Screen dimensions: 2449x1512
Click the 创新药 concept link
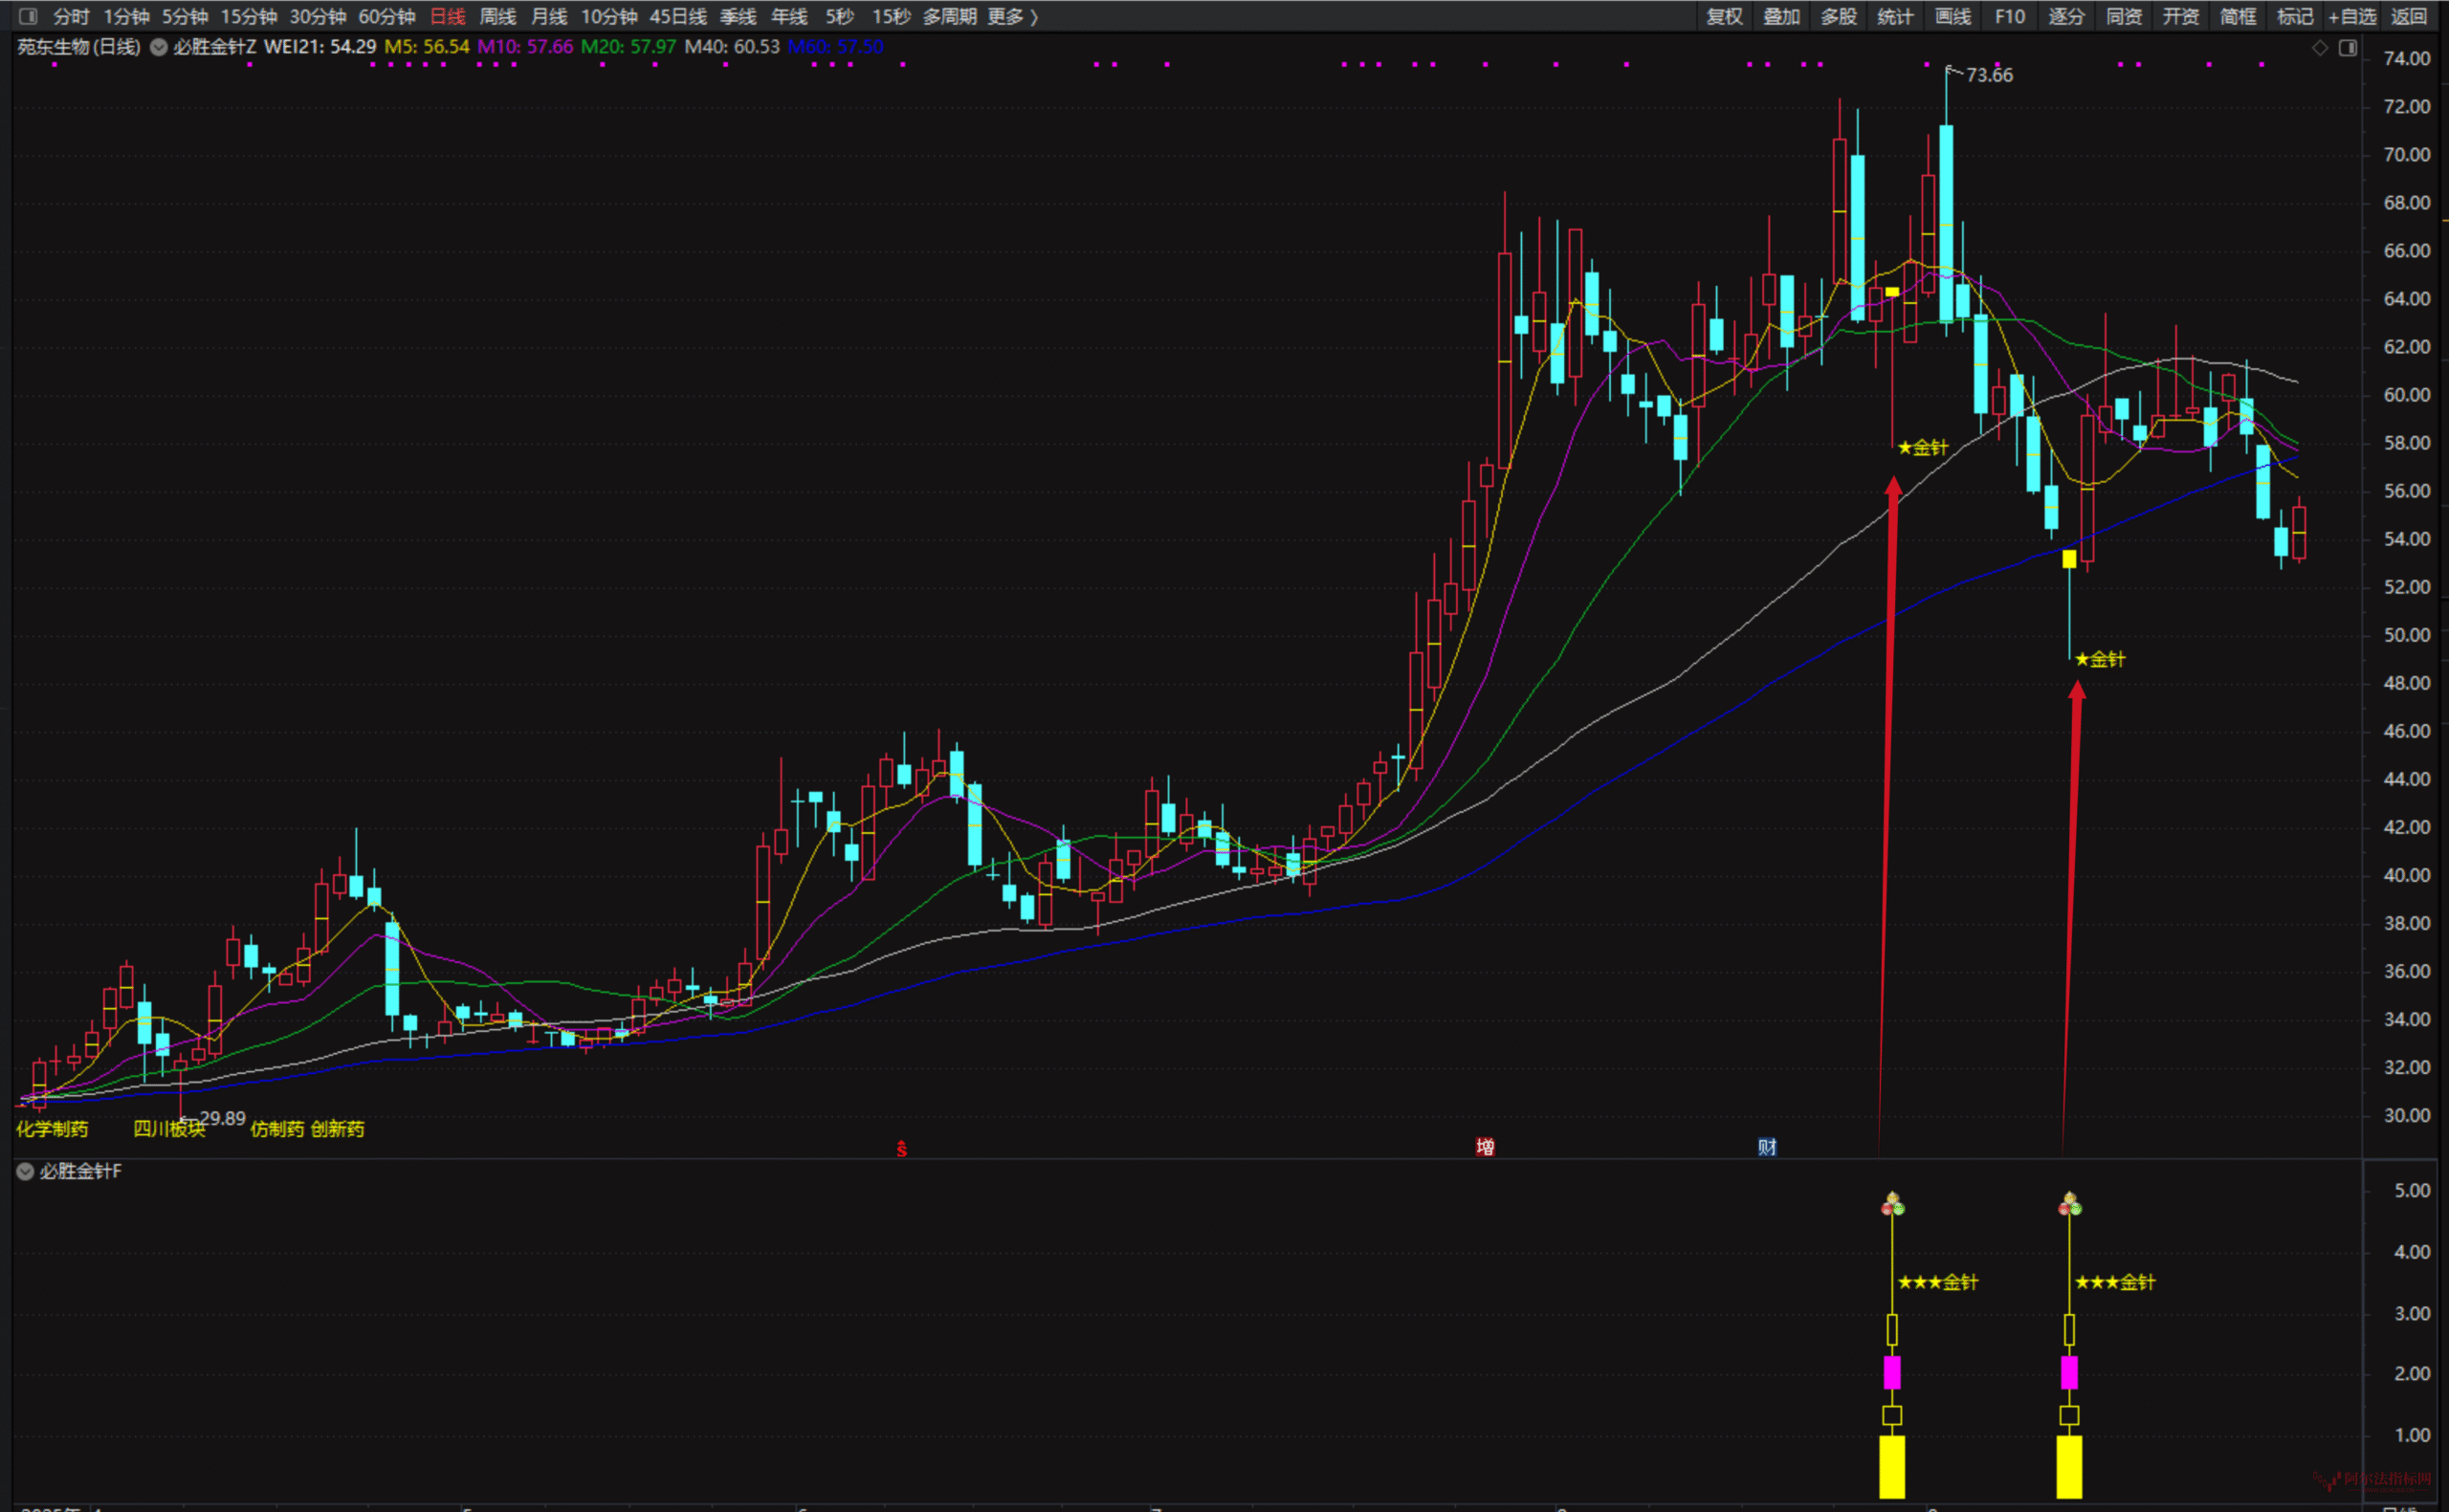coord(337,1129)
